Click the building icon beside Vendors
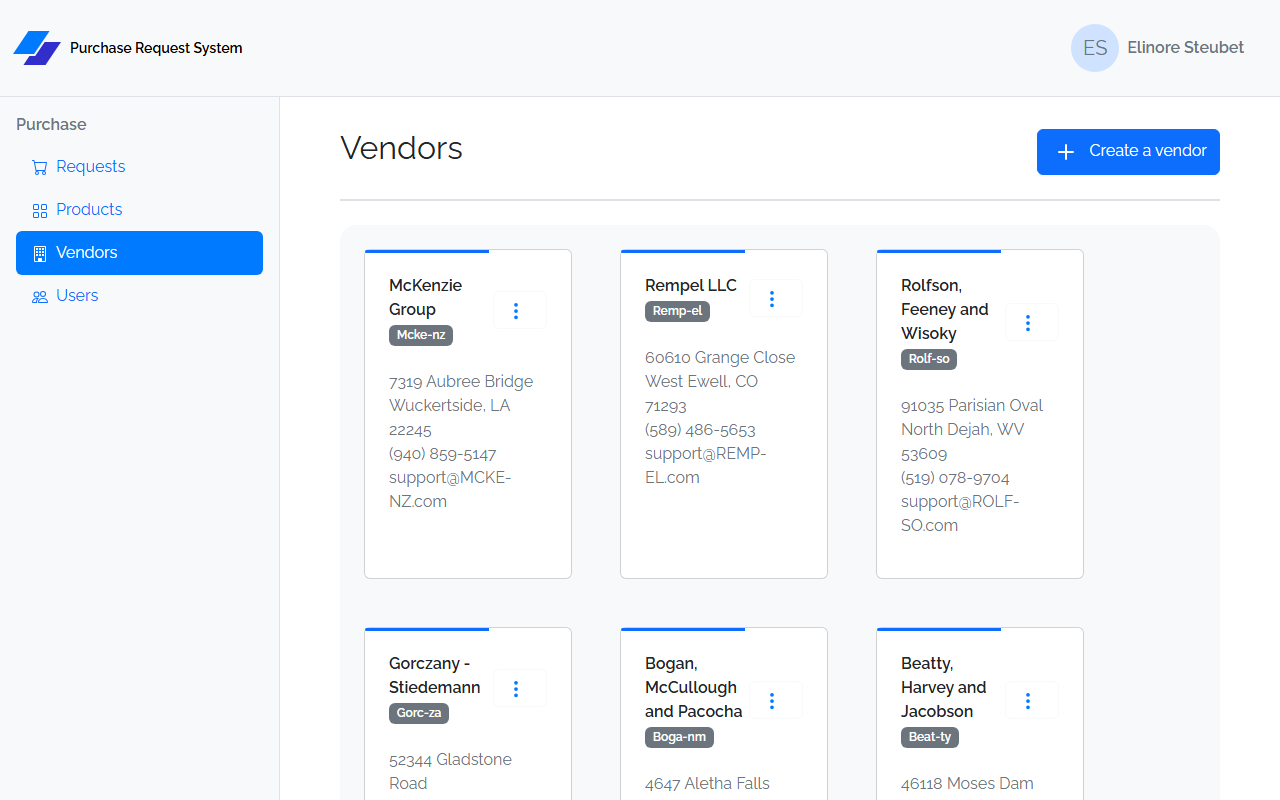 40,253
